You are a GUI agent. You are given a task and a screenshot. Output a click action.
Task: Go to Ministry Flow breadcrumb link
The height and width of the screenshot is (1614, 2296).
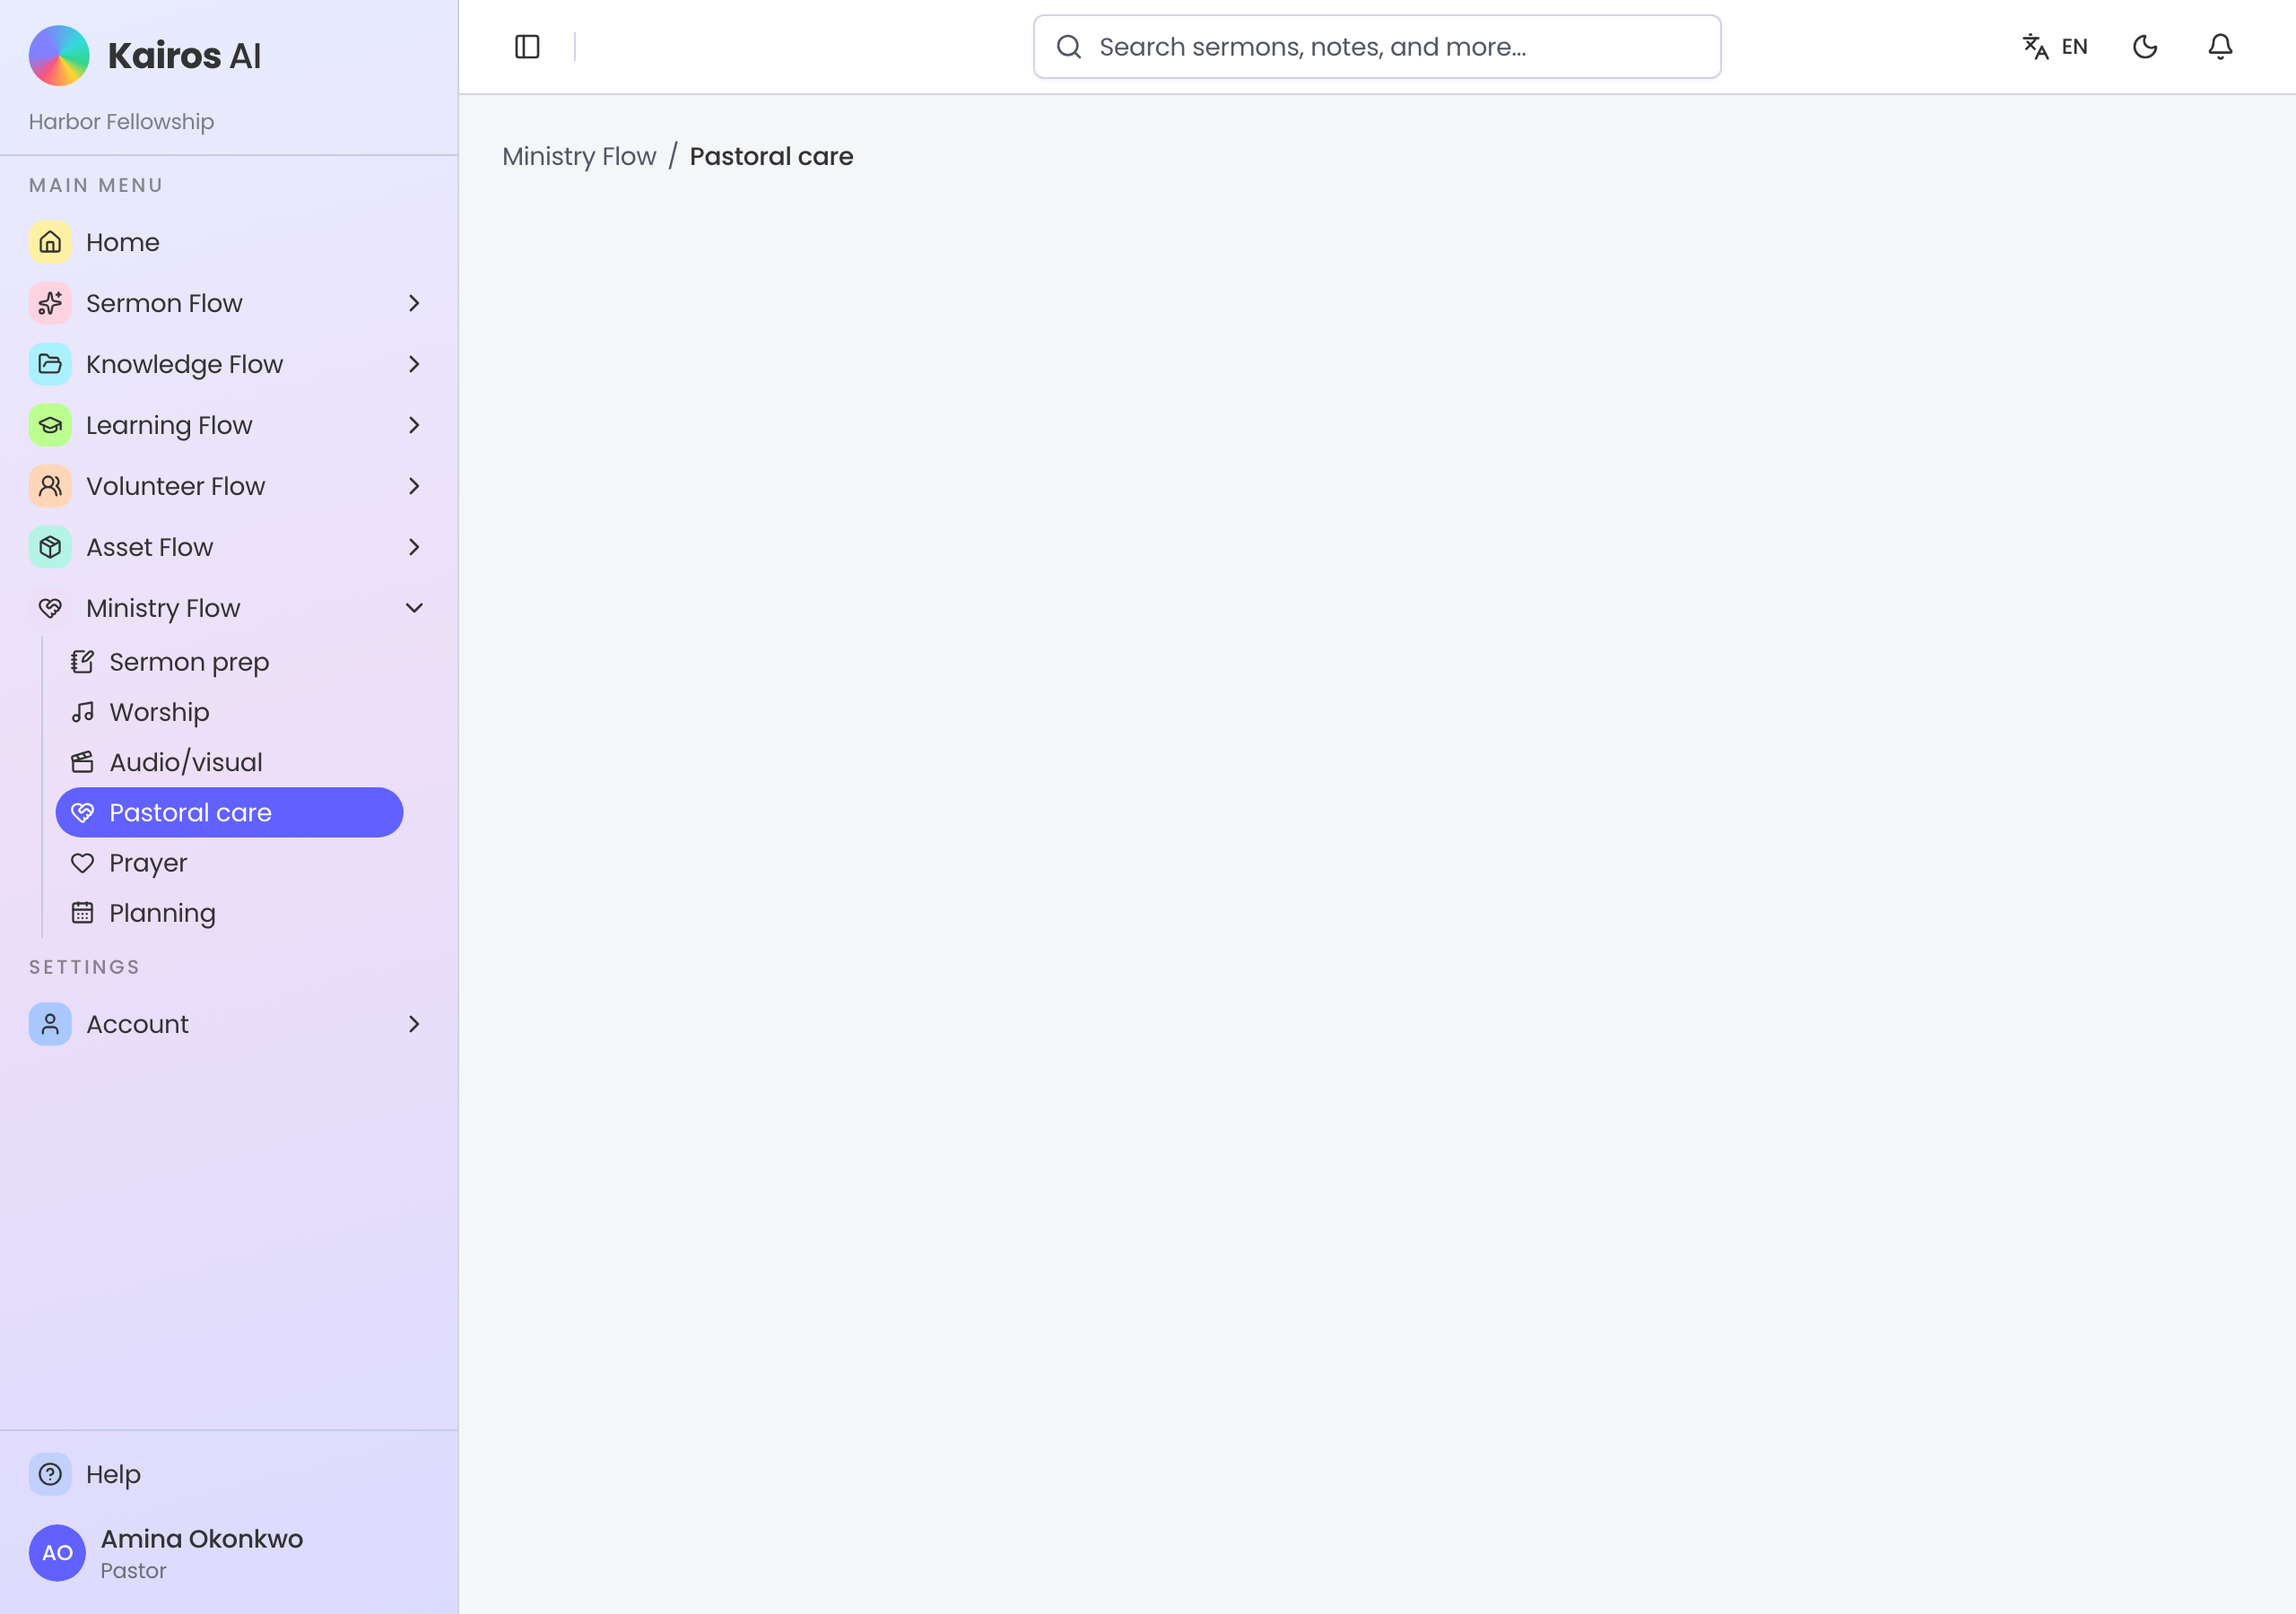(579, 156)
